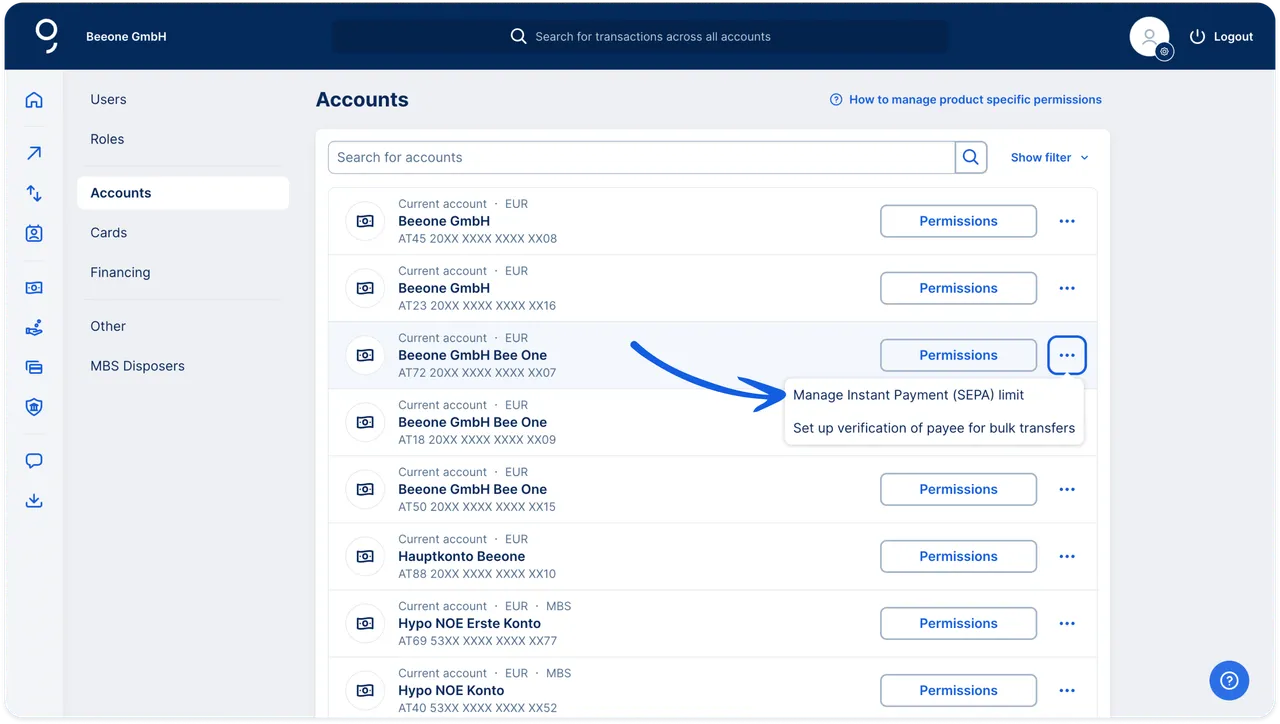
Task: Click the Logout button
Action: click(1221, 37)
